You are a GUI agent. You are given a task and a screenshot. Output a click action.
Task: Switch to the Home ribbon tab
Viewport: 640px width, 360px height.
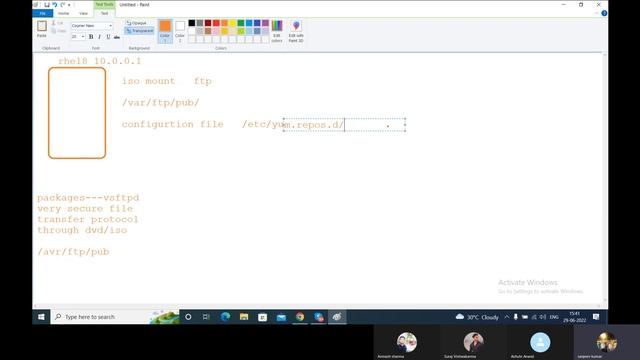pos(63,13)
